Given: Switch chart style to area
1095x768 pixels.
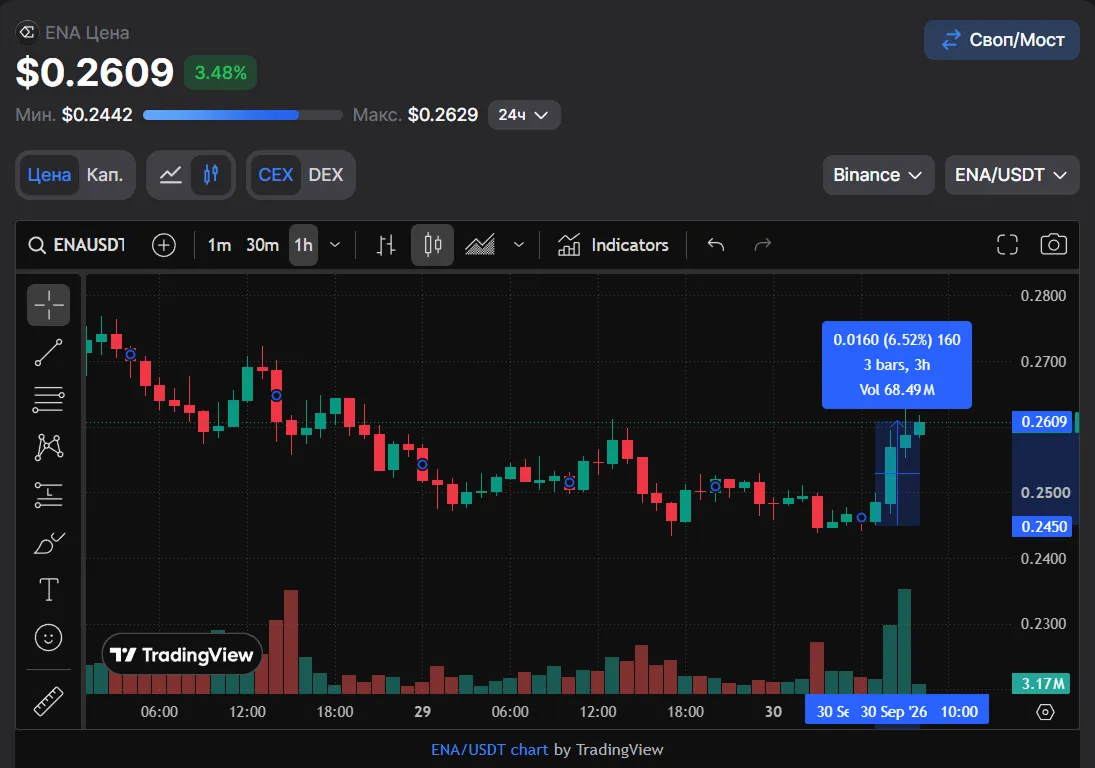Looking at the screenshot, I should (480, 245).
